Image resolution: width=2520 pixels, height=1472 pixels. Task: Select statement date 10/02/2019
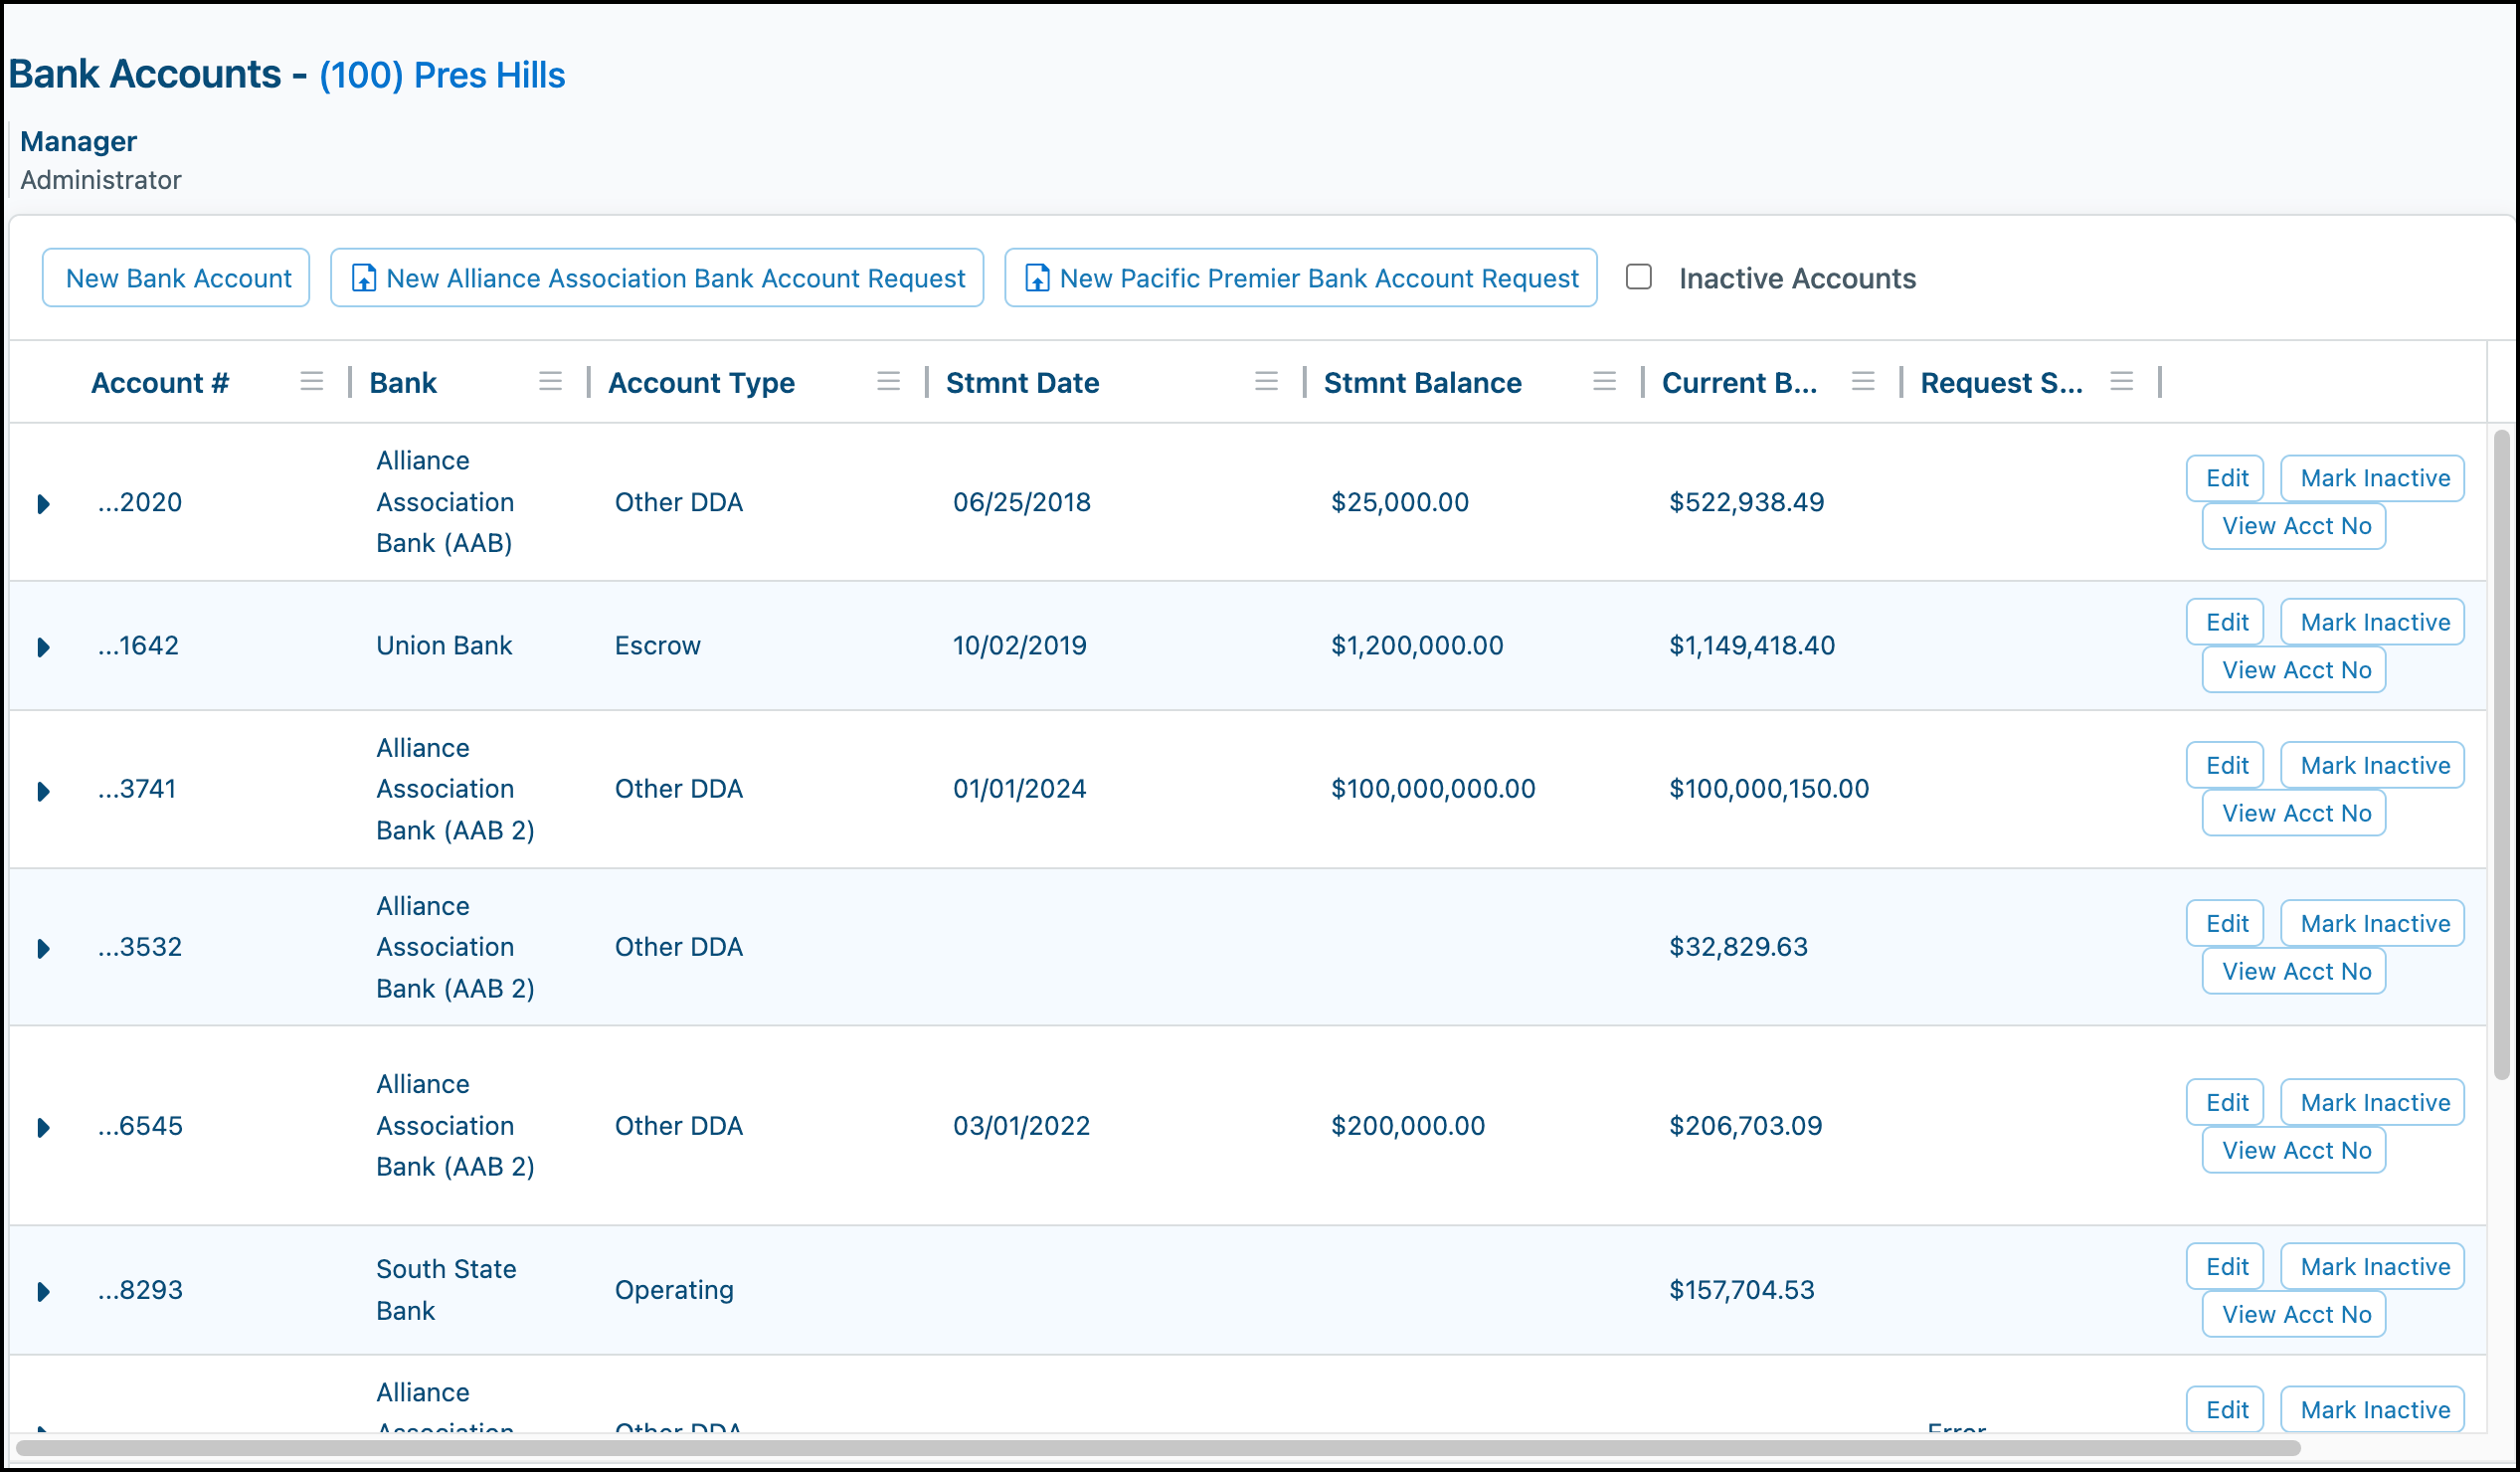tap(1019, 646)
